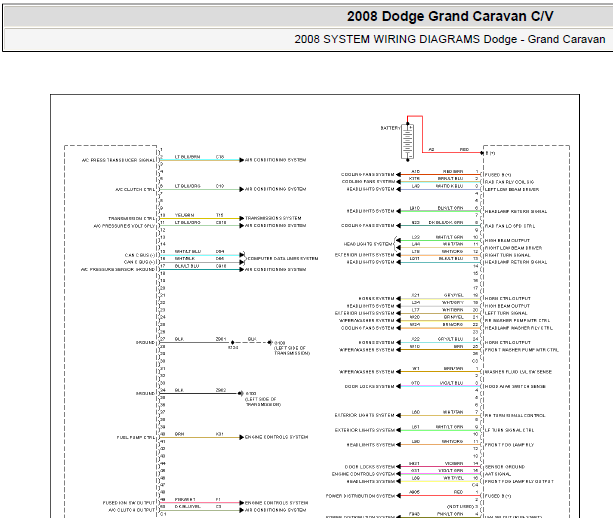The height and width of the screenshot is (518, 613).
Task: Click the 'GRY/YEL' wire color label
Action: click(453, 295)
